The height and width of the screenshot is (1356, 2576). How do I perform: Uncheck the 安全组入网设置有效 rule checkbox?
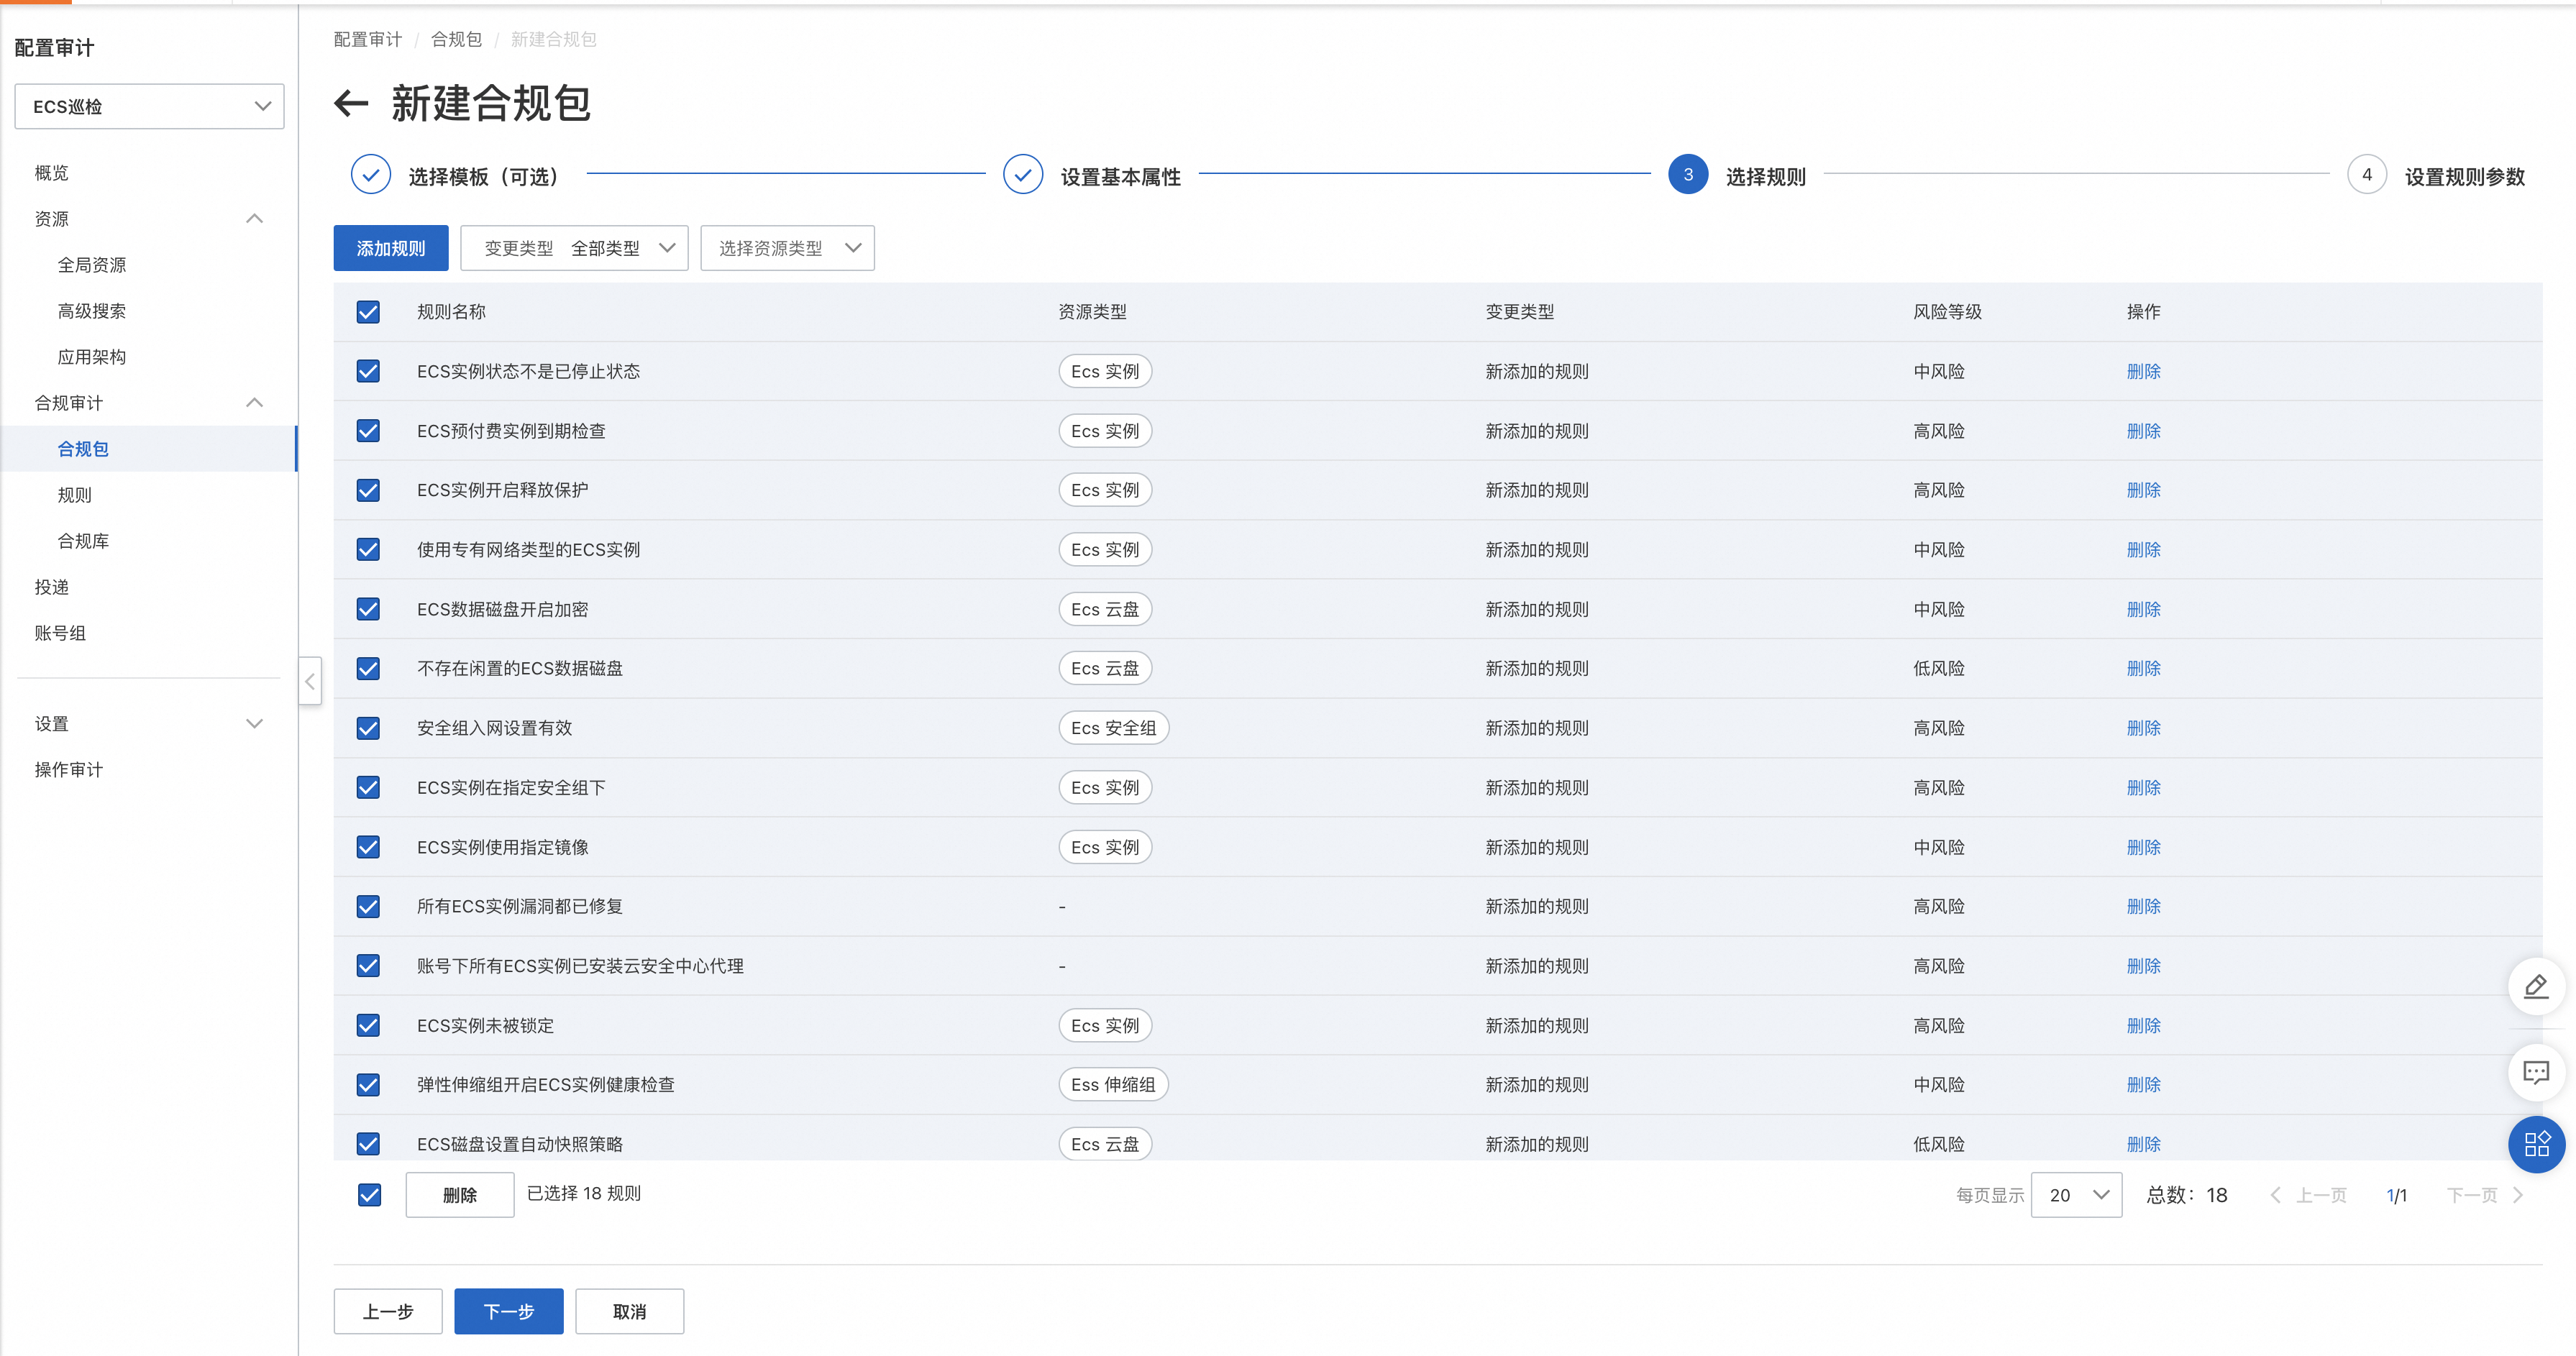click(x=368, y=728)
